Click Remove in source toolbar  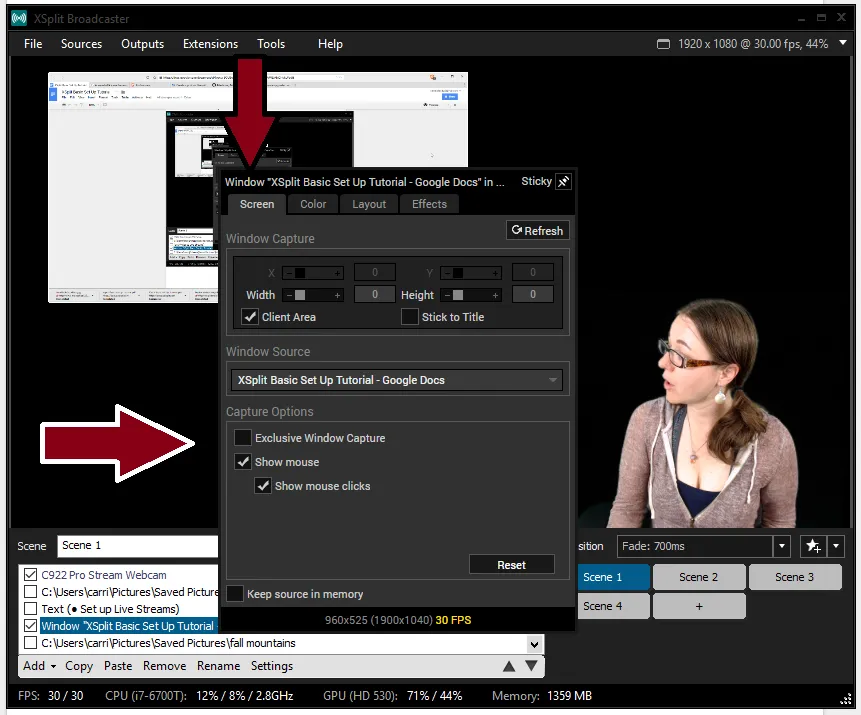pyautogui.click(x=165, y=666)
